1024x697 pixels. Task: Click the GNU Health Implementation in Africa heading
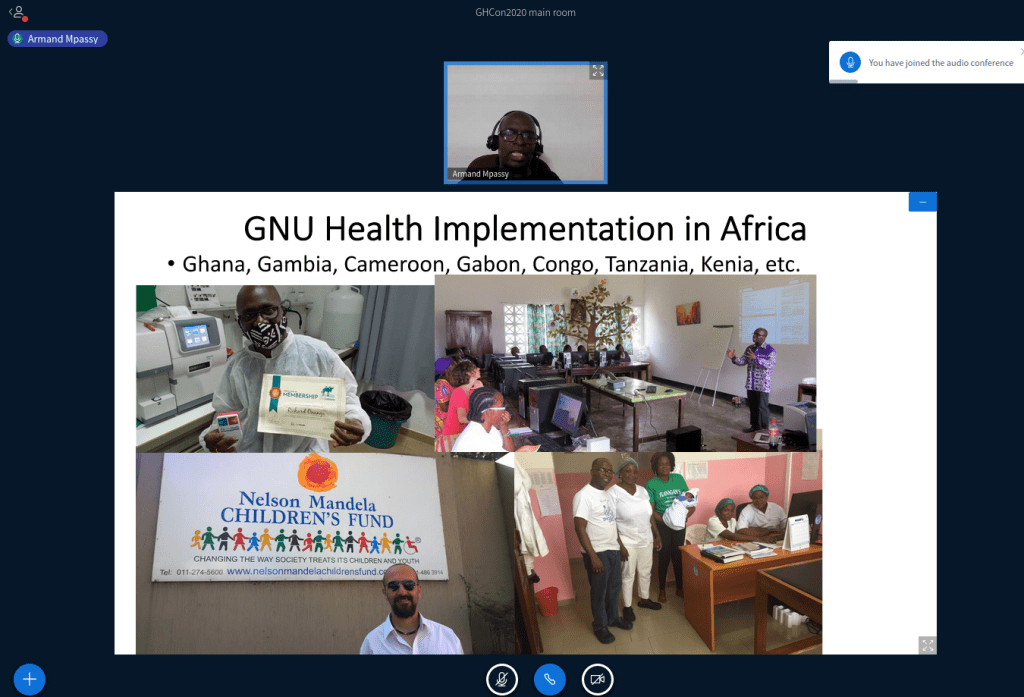point(525,229)
